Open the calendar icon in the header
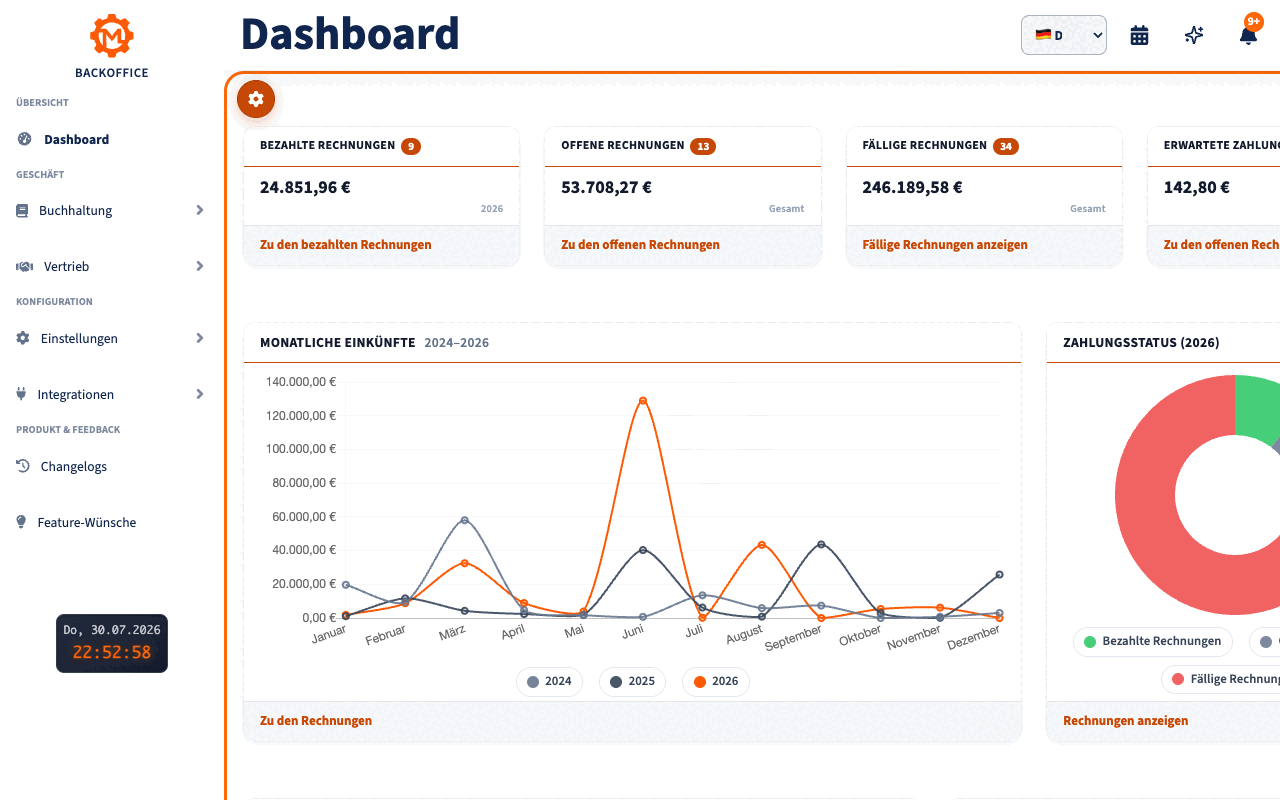The height and width of the screenshot is (800, 1280). (1139, 35)
